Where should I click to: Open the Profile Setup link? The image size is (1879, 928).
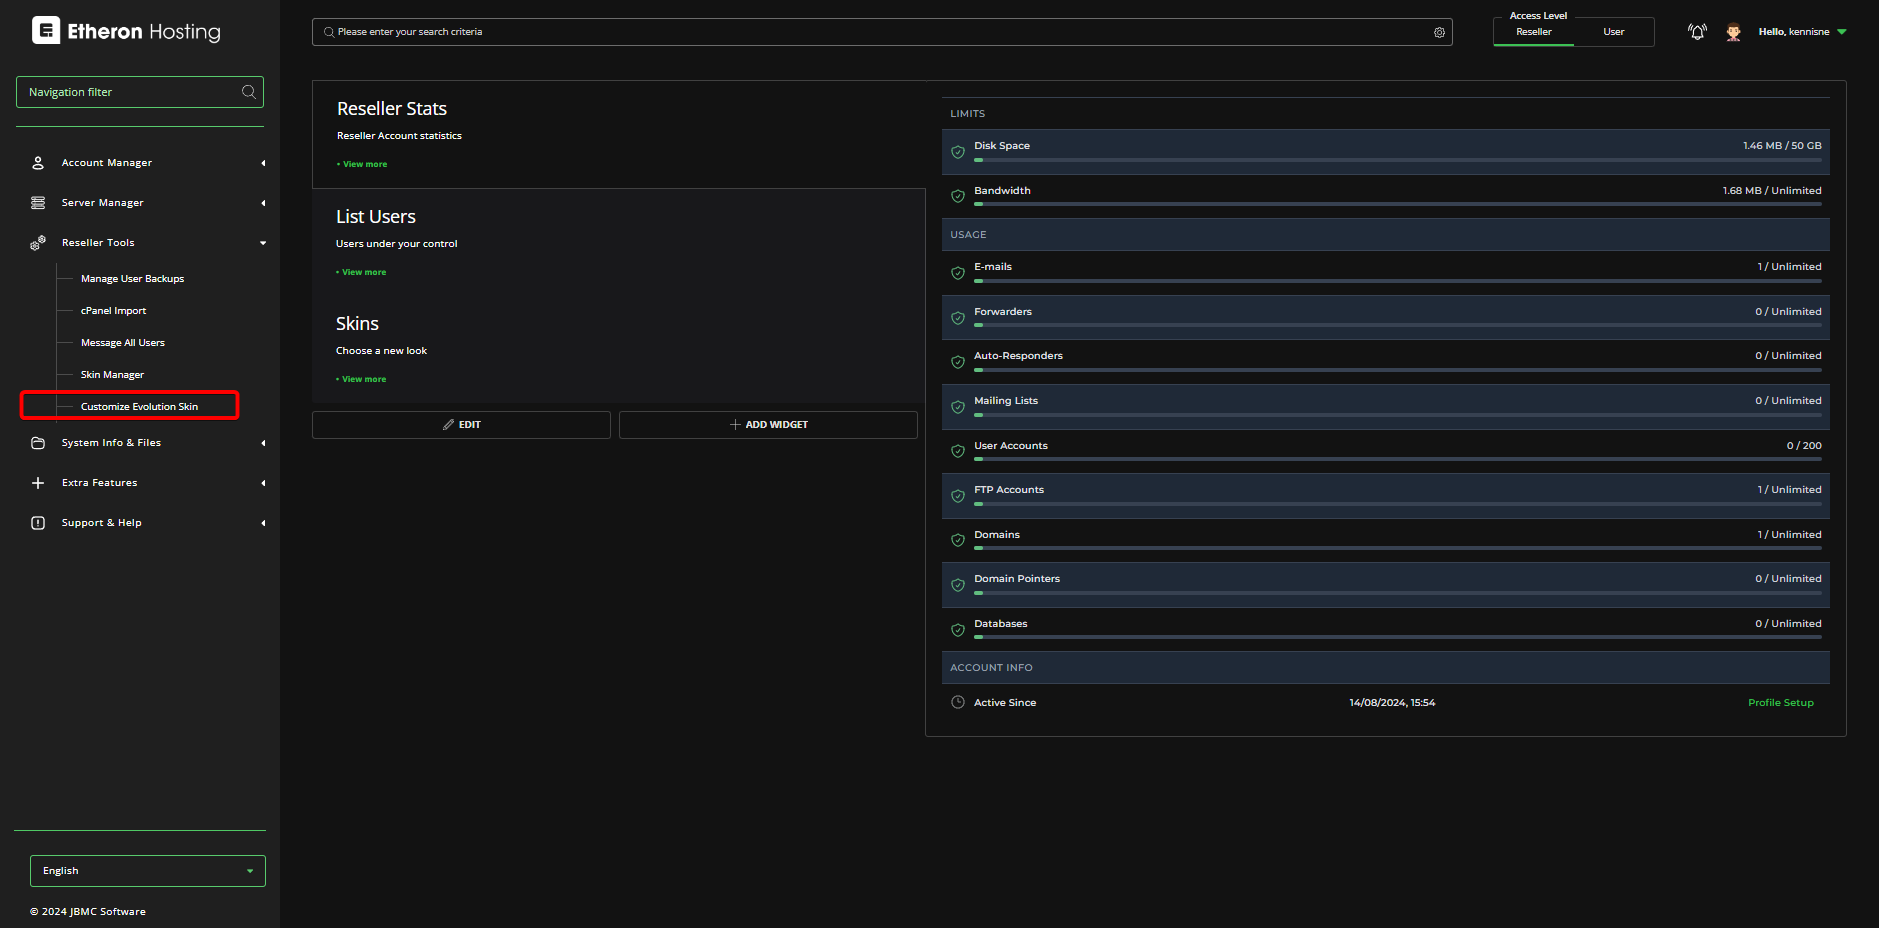coord(1780,703)
